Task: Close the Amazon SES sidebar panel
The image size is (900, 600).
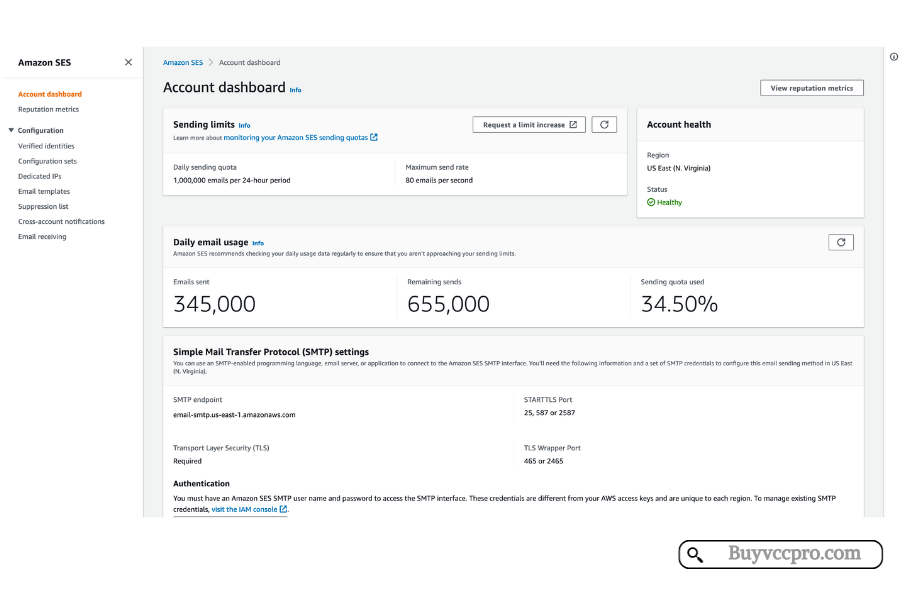Action: click(128, 62)
